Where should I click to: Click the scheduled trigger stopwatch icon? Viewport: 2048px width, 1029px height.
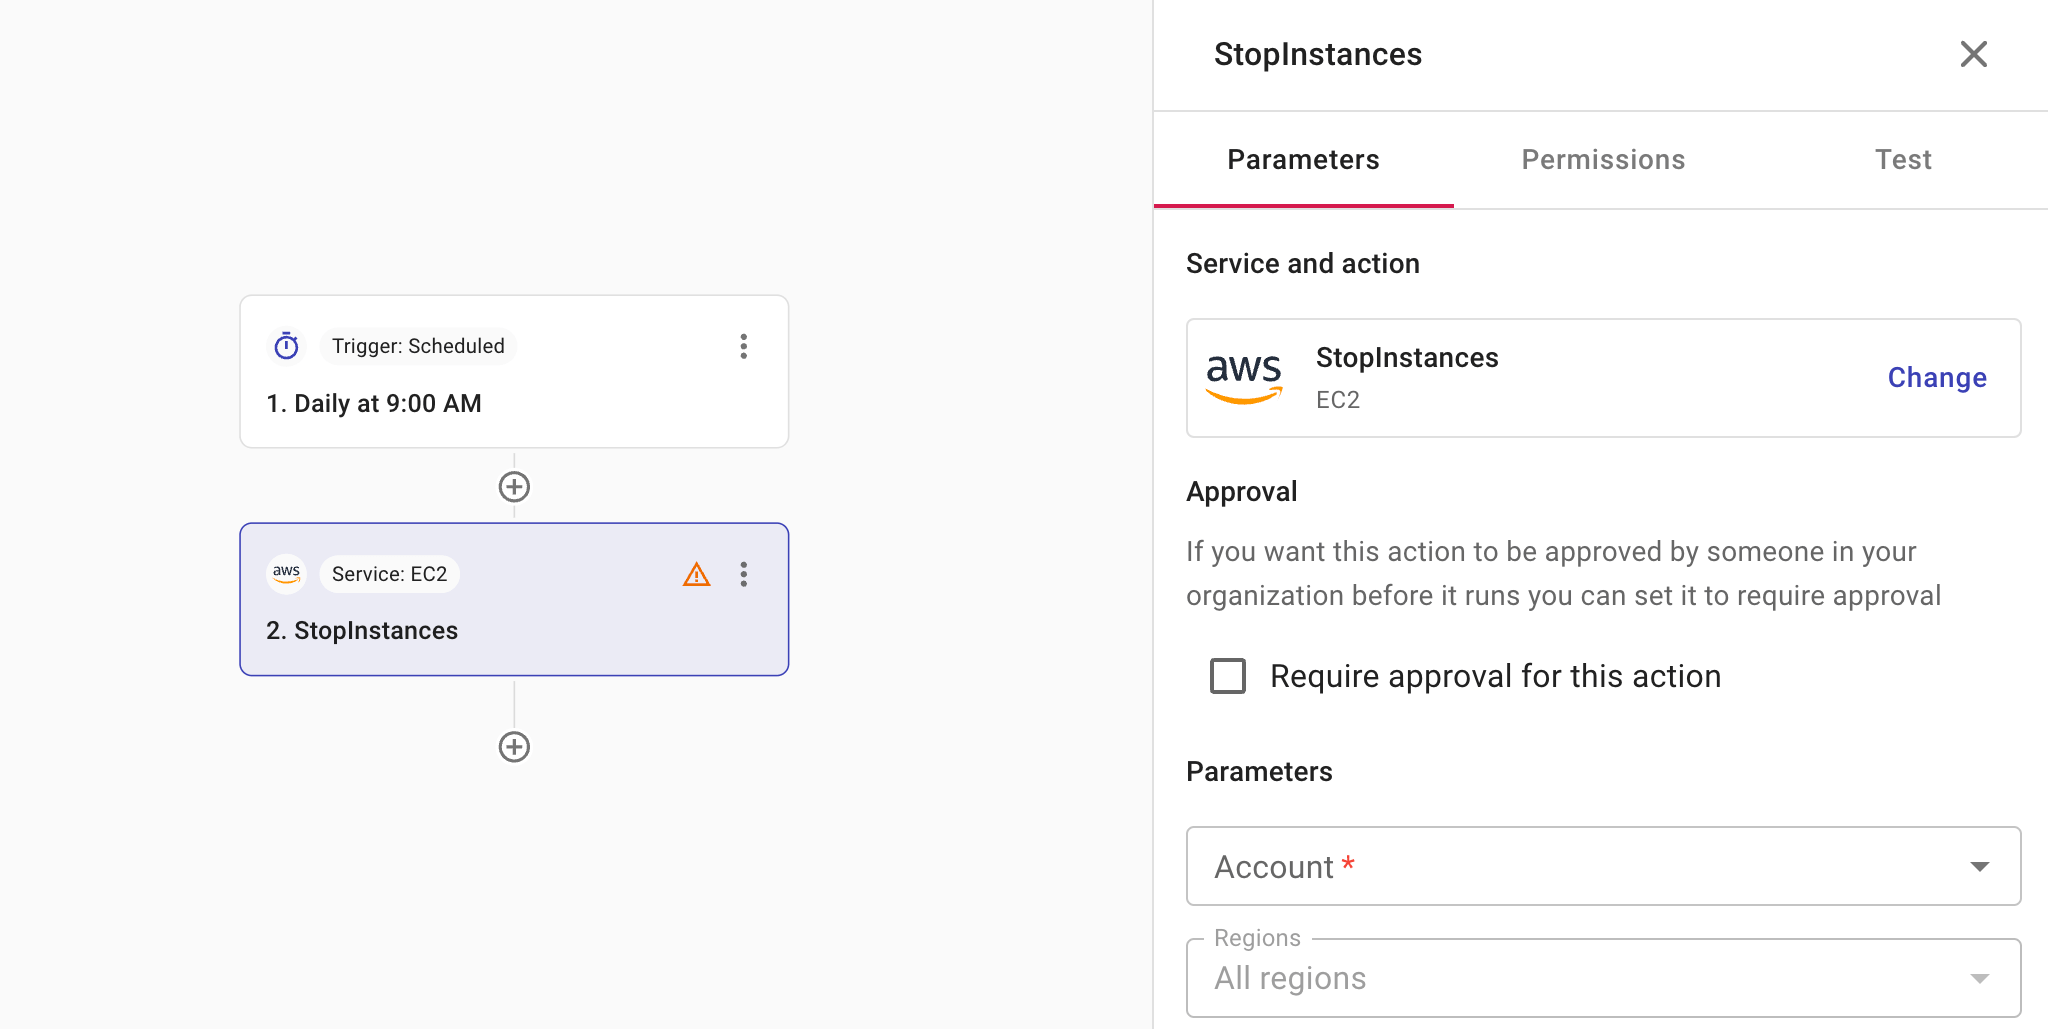(287, 346)
